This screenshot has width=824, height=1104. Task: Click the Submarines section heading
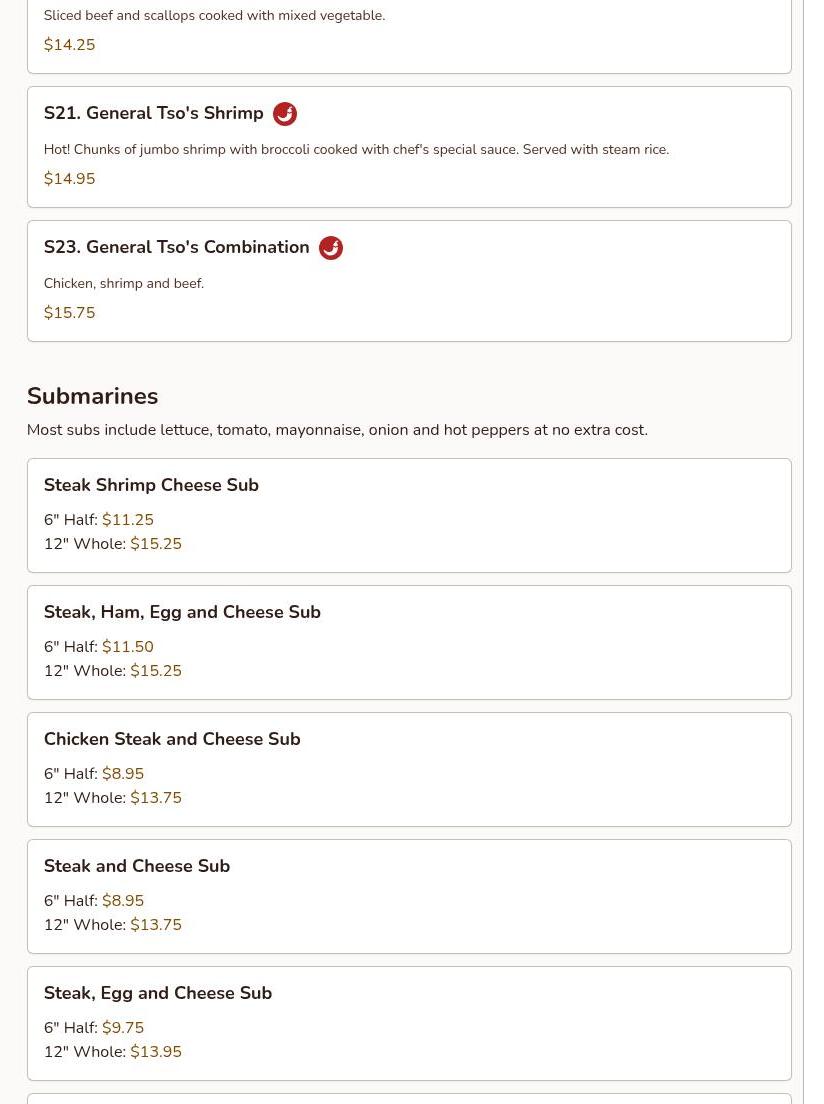(x=93, y=396)
